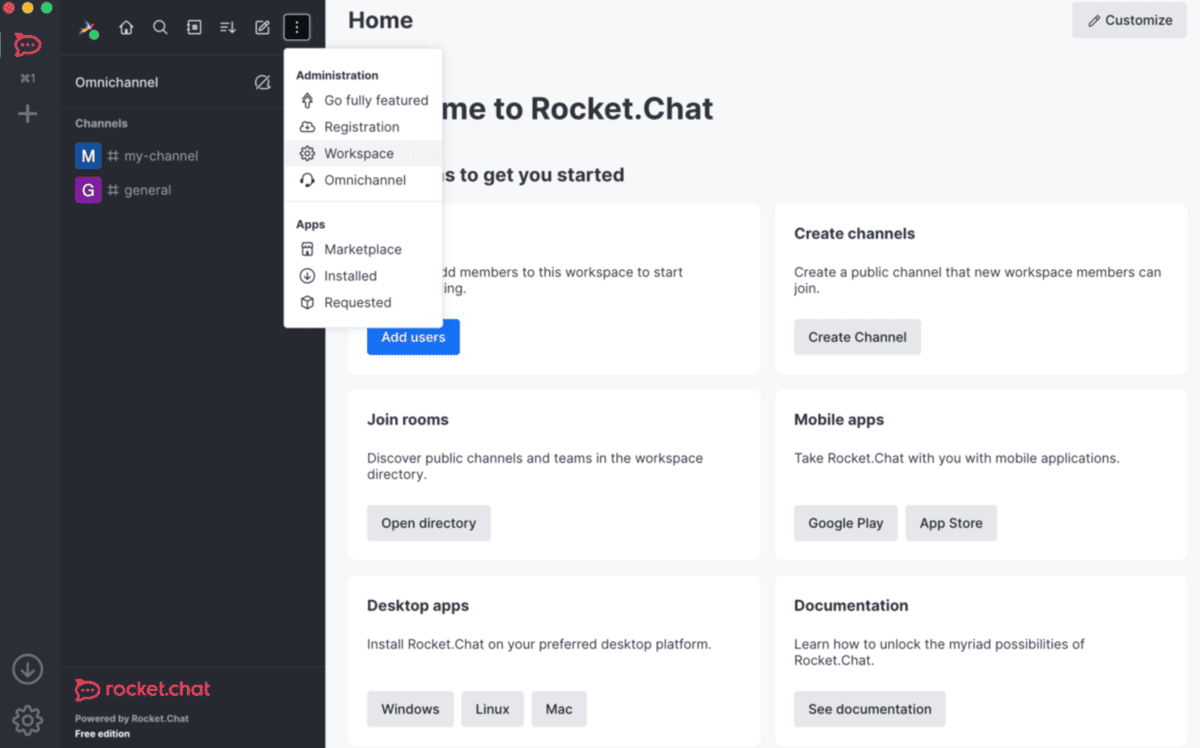Click the plus icon to add a server
The width and height of the screenshot is (1200, 748).
tap(27, 113)
